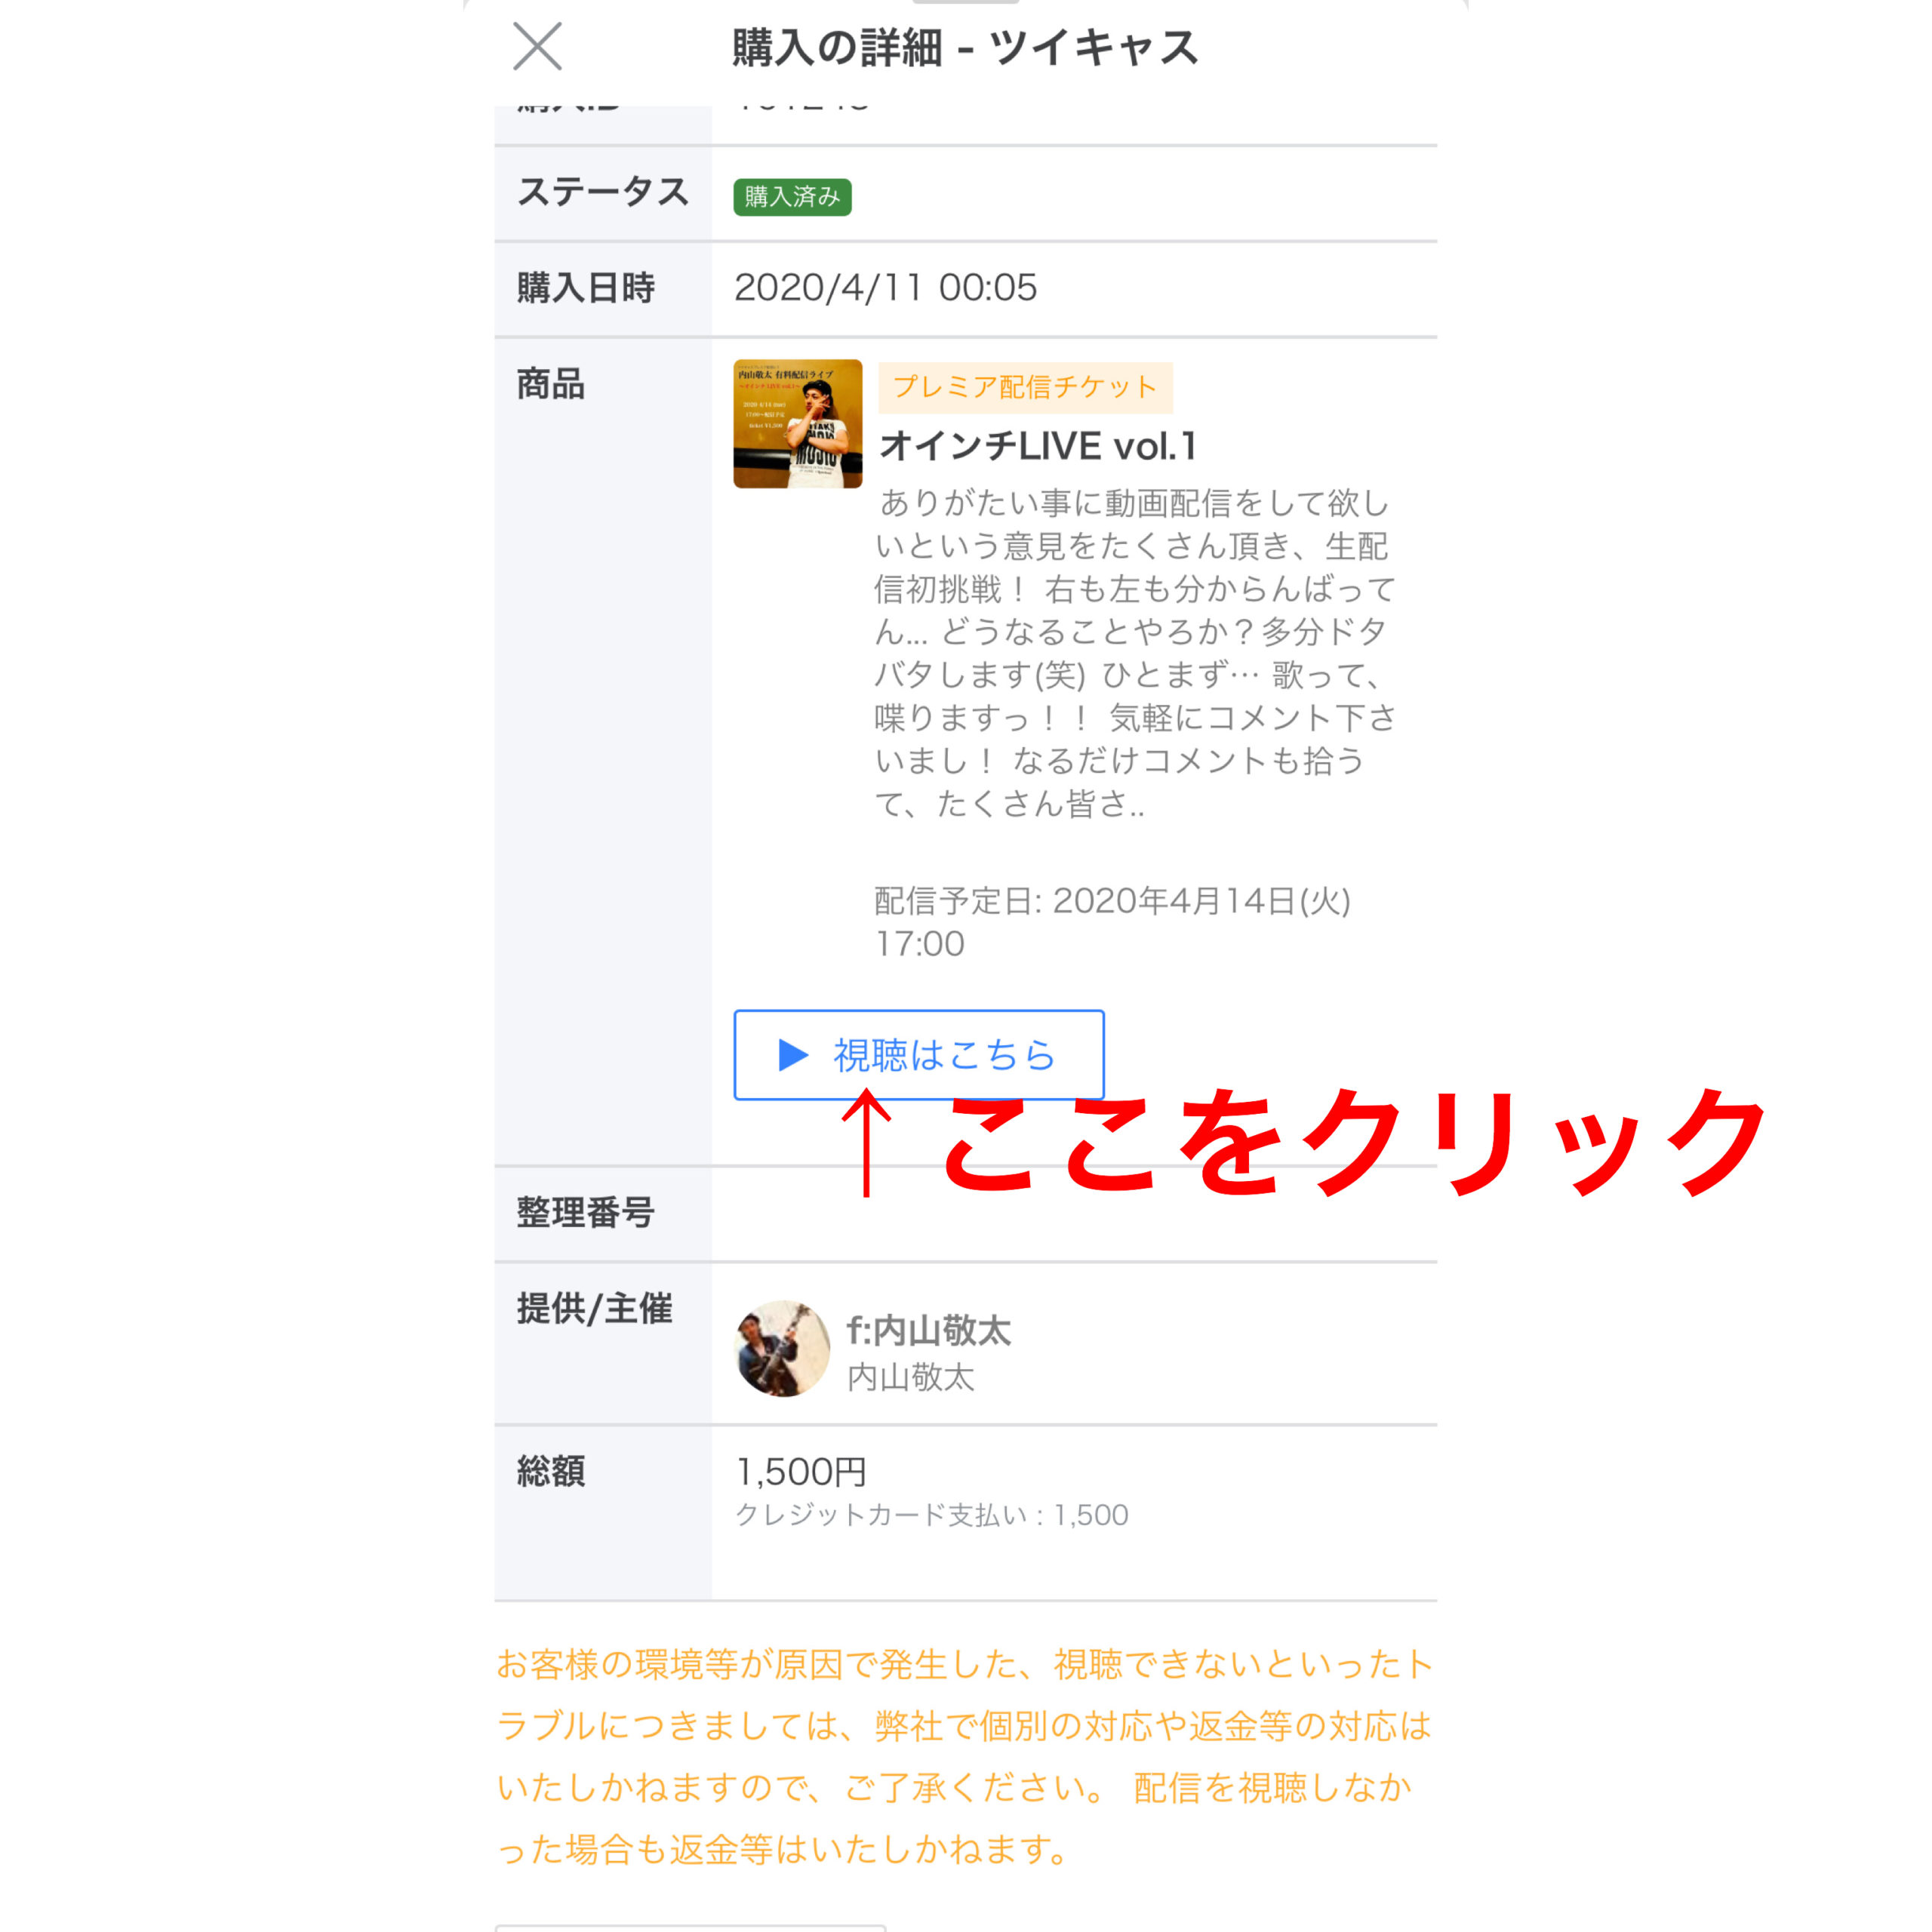Open the オインチLIVE vol.1 product thumbnail
Viewport: 1932px width, 1932px height.
coord(797,424)
